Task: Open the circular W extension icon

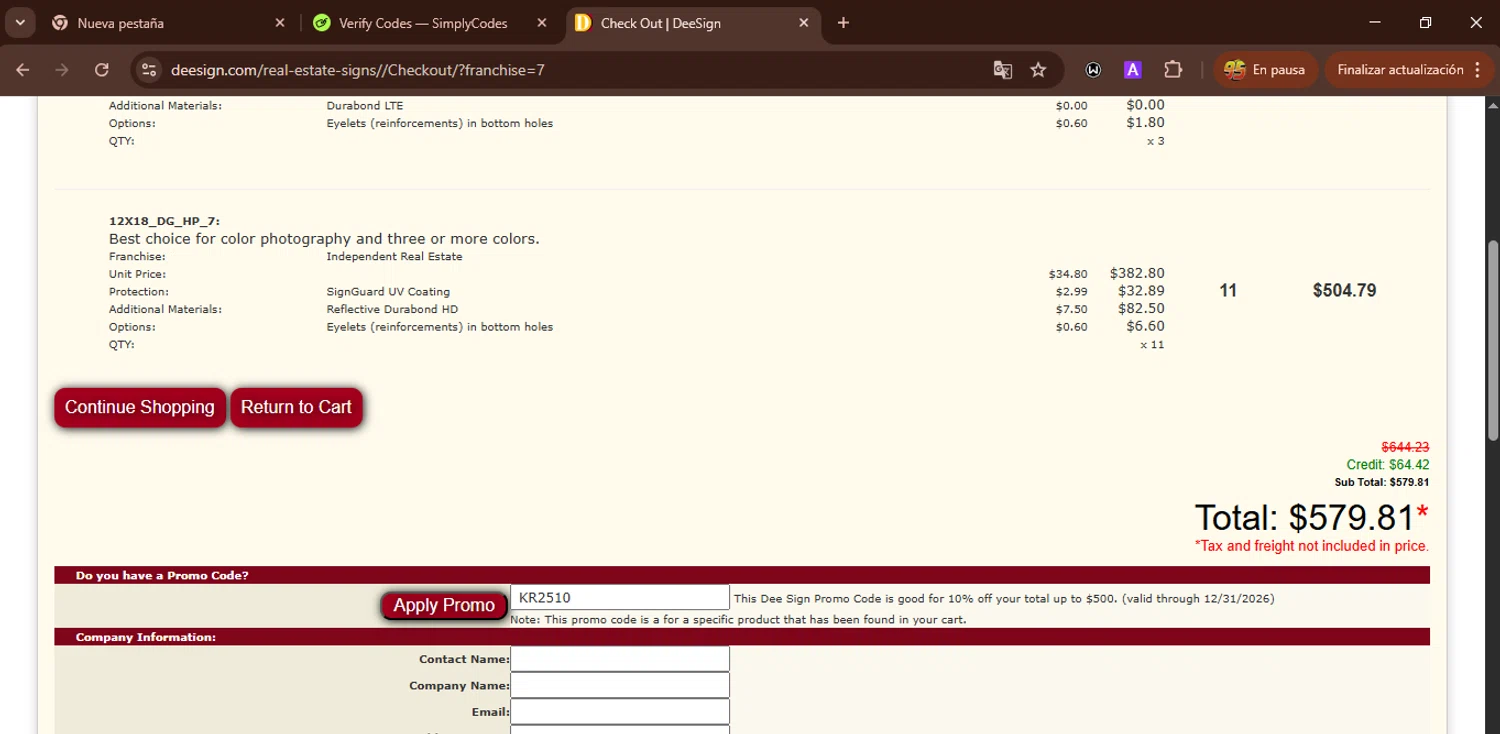Action: pyautogui.click(x=1094, y=70)
